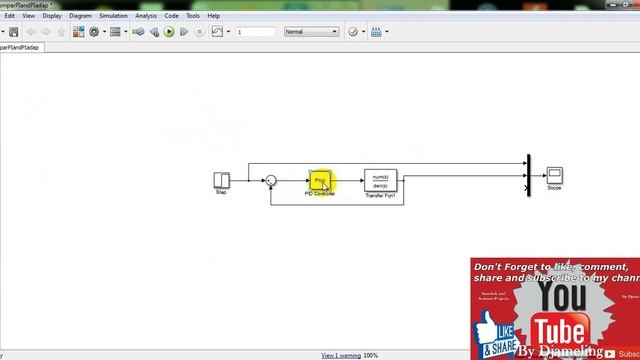The height and width of the screenshot is (360, 640).
Task: Click the Like & Share thumbs-up graphic
Action: 496,334
